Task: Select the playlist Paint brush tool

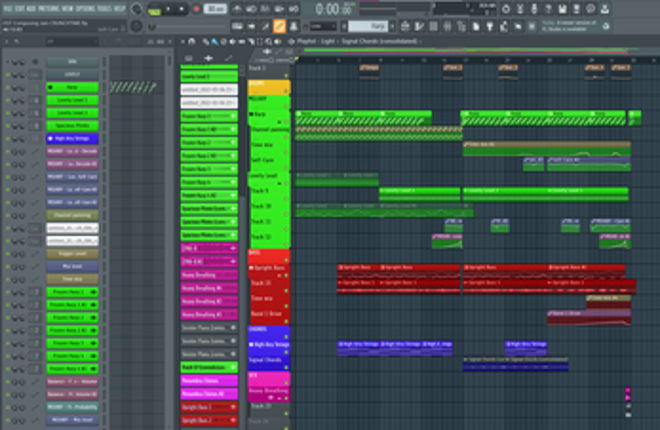Action: click(x=215, y=41)
